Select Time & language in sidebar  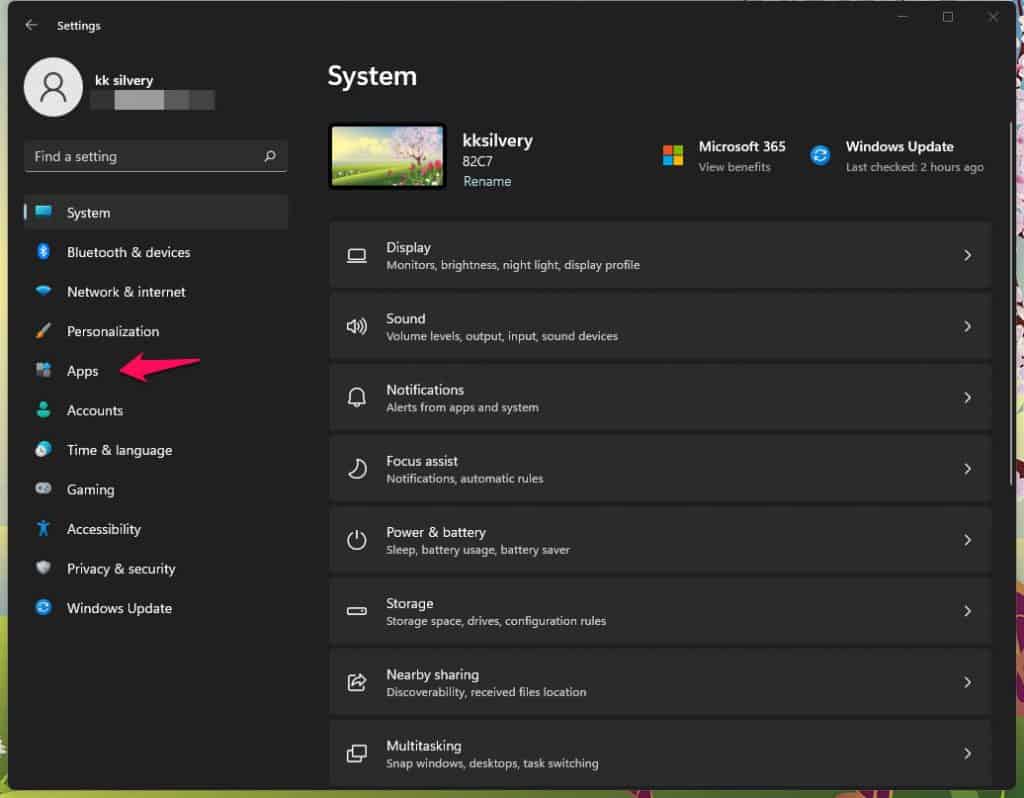coord(119,450)
